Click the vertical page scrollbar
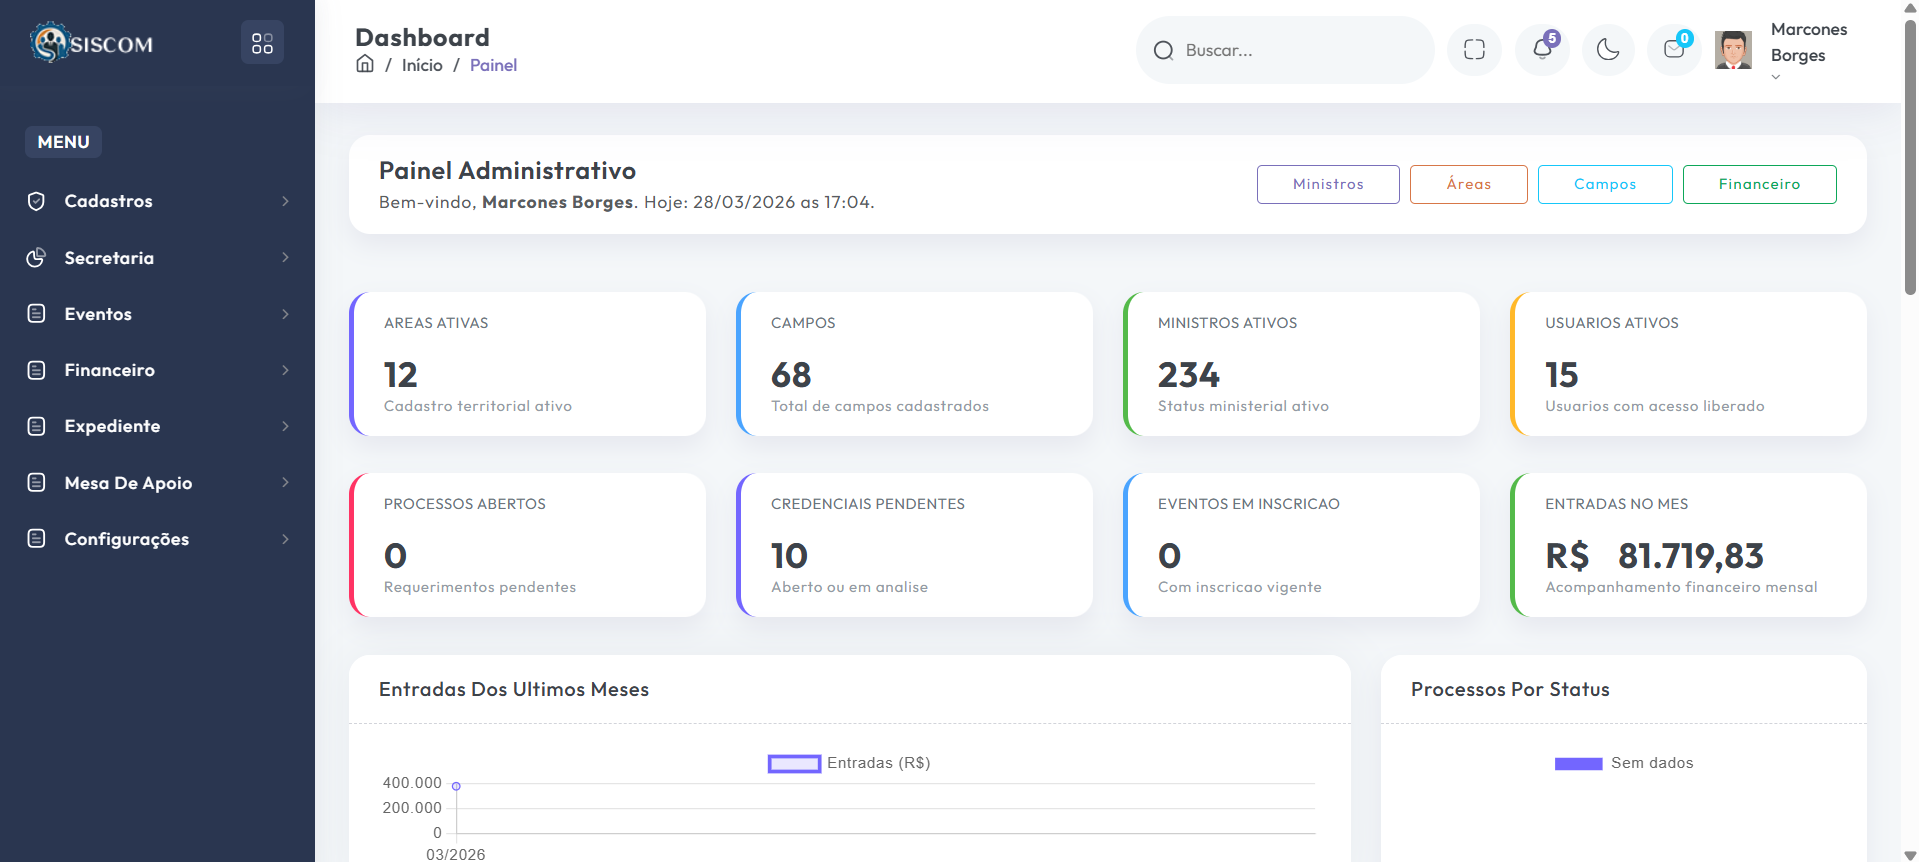Image resolution: width=1919 pixels, height=862 pixels. click(x=1910, y=157)
